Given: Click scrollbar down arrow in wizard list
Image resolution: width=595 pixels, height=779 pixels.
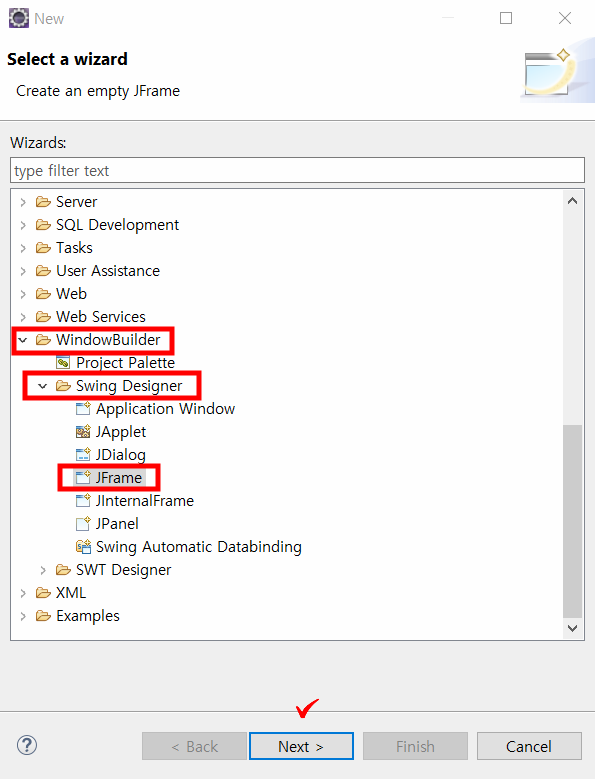Looking at the screenshot, I should 572,628.
